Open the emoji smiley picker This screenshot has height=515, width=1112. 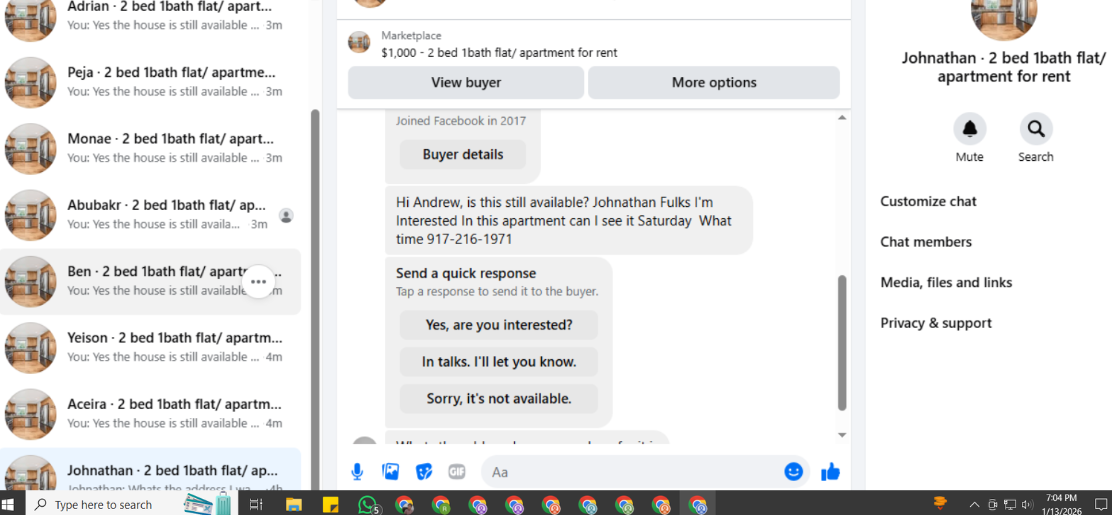point(794,472)
